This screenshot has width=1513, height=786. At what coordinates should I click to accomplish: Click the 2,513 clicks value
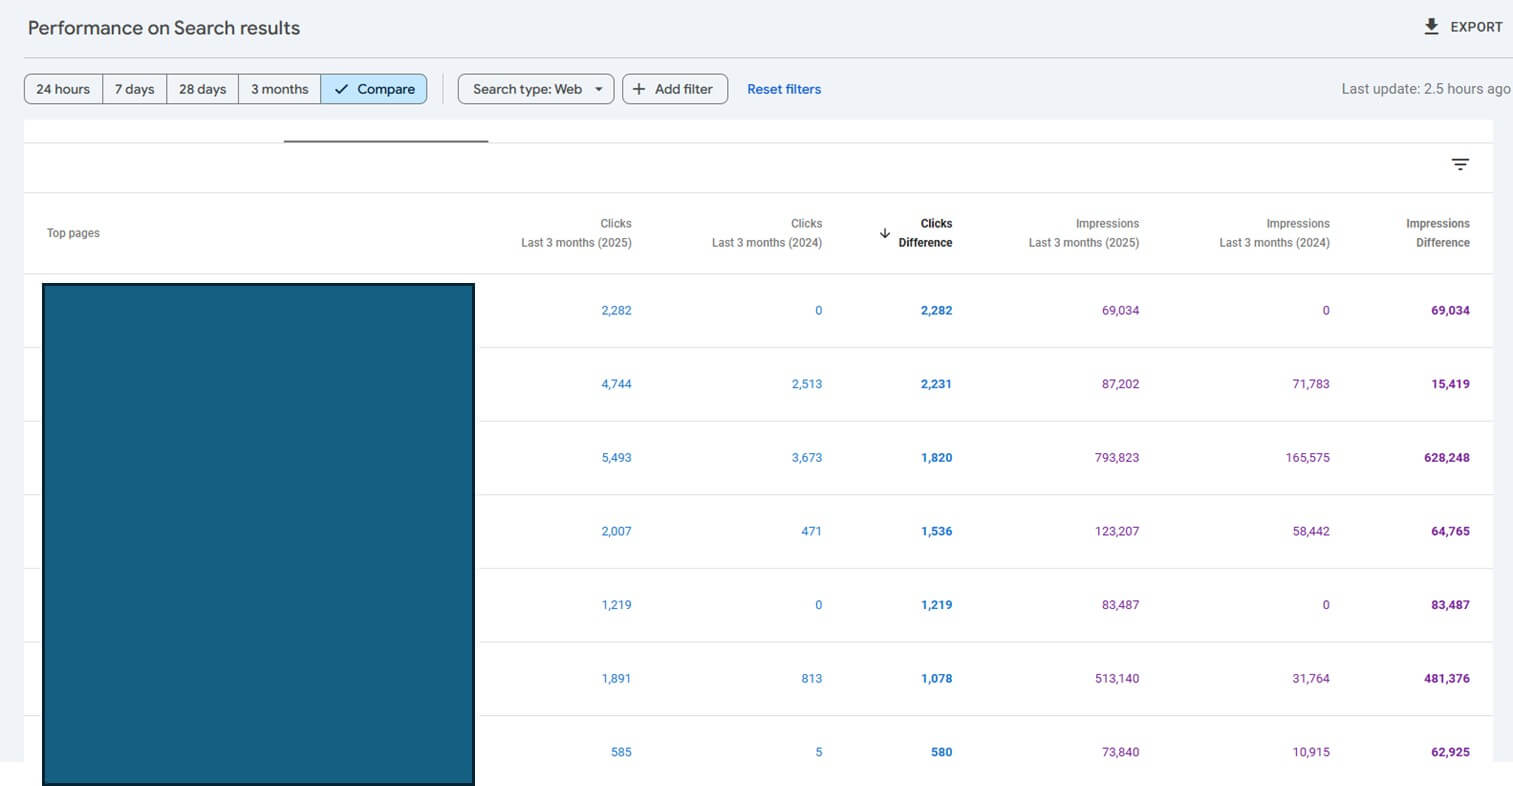click(x=807, y=384)
